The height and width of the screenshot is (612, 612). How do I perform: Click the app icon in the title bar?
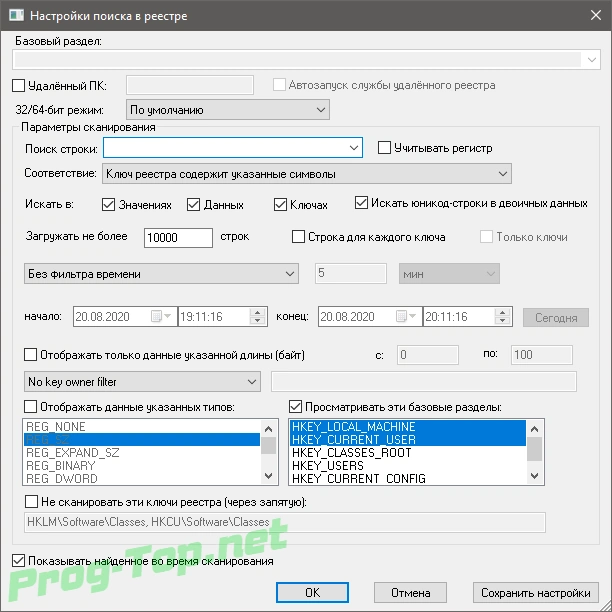point(16,16)
